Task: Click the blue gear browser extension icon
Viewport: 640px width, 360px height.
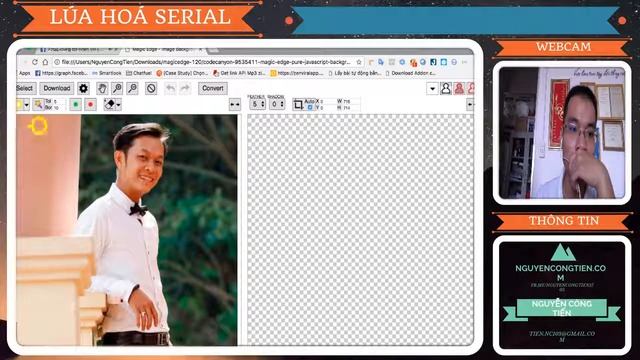Action: (402, 62)
